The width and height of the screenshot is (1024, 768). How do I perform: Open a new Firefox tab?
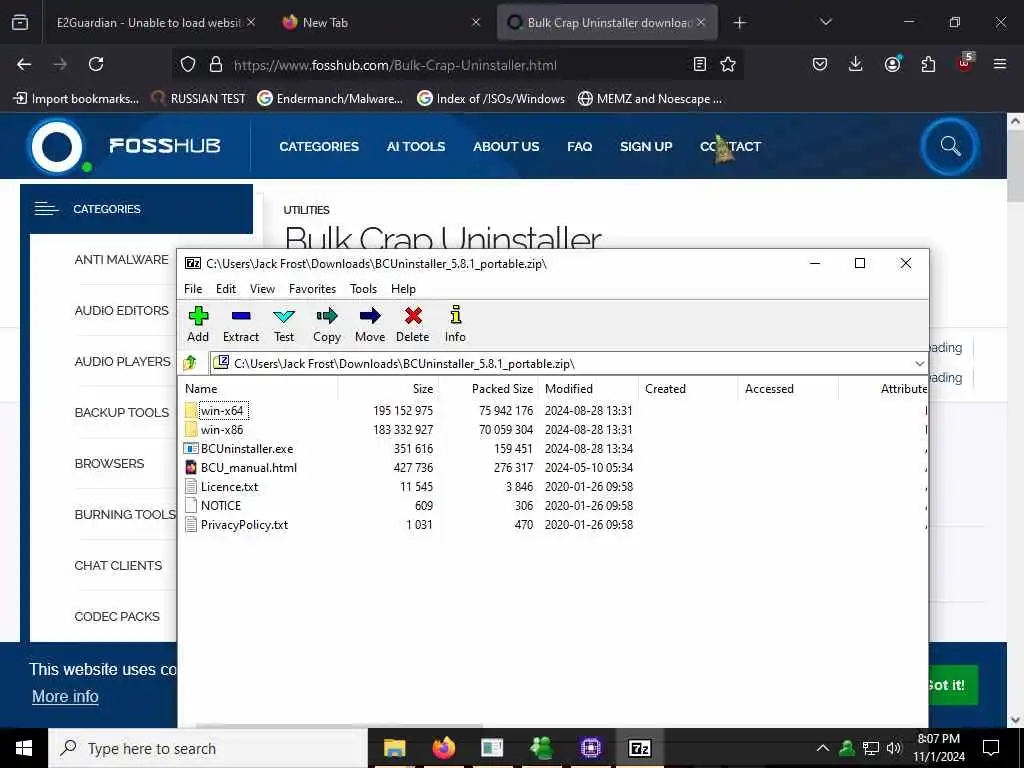739,22
